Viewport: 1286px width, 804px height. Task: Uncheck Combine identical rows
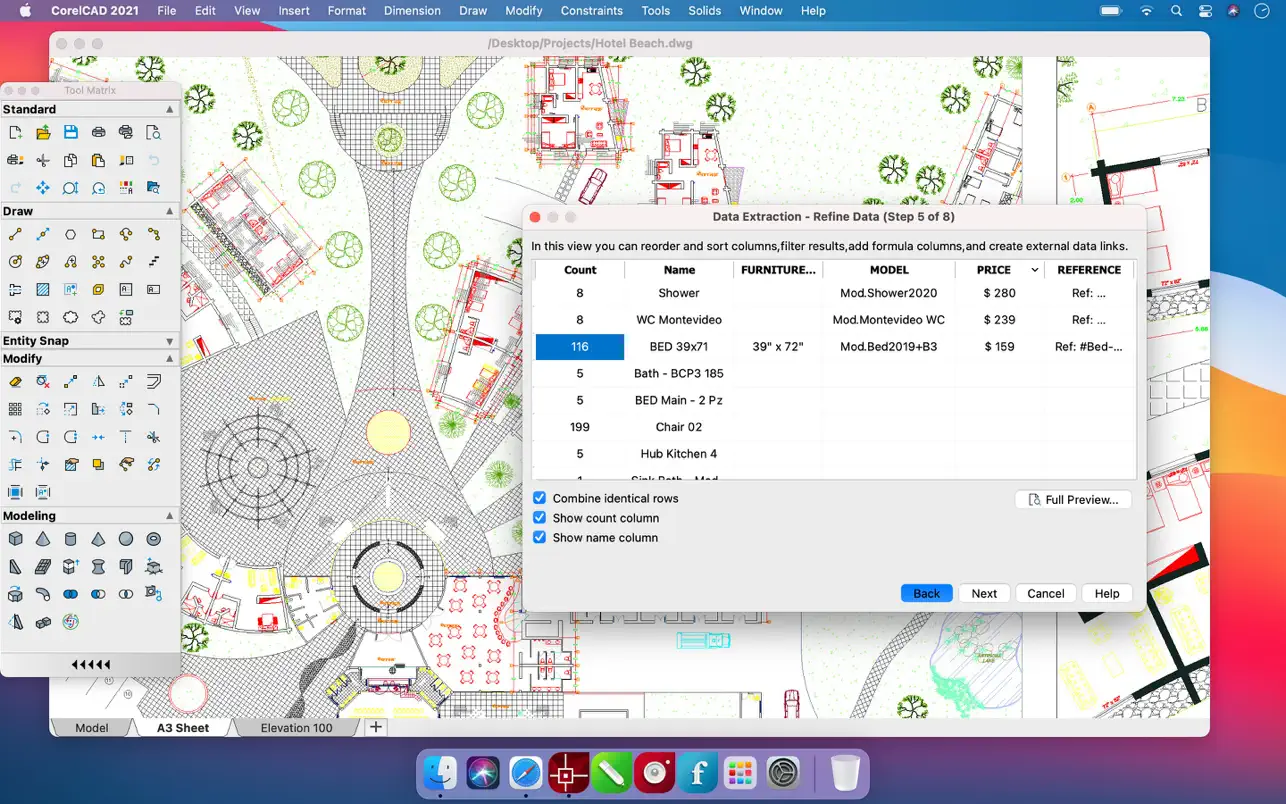(540, 498)
